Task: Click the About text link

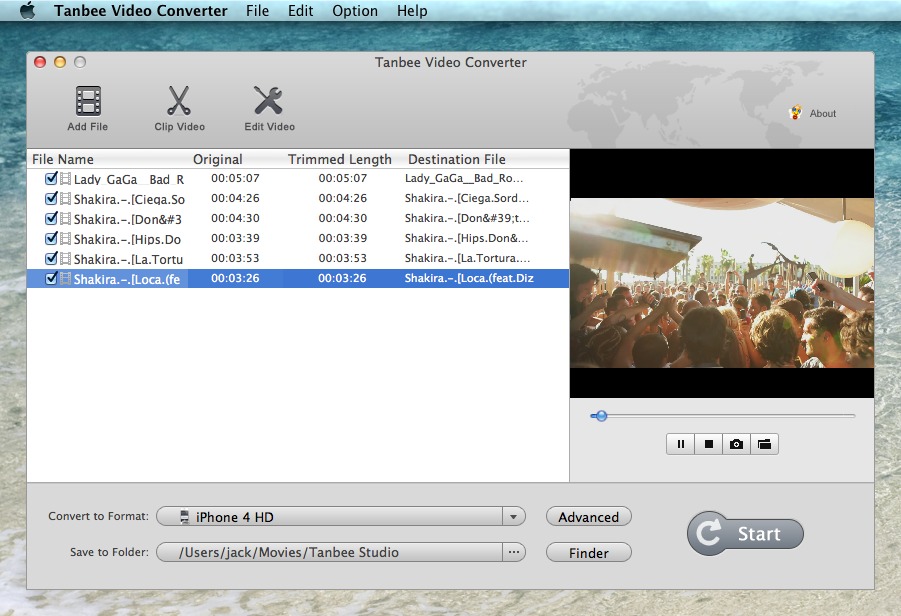Action: [x=823, y=114]
